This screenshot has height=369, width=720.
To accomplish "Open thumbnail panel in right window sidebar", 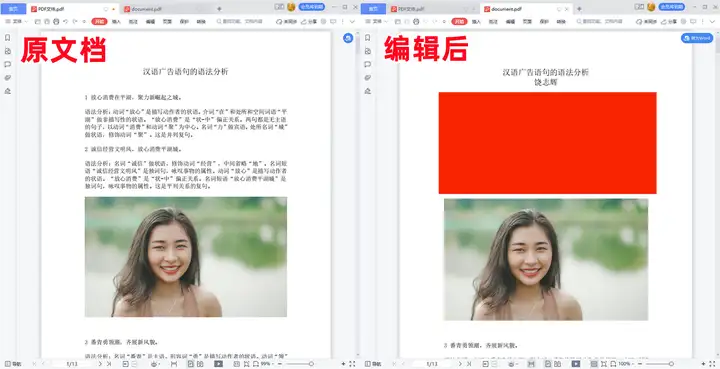I will pos(367,51).
